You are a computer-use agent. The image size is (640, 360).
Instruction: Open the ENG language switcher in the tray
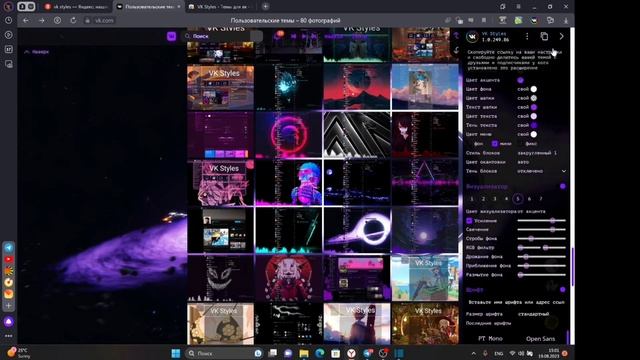[x=498, y=353]
